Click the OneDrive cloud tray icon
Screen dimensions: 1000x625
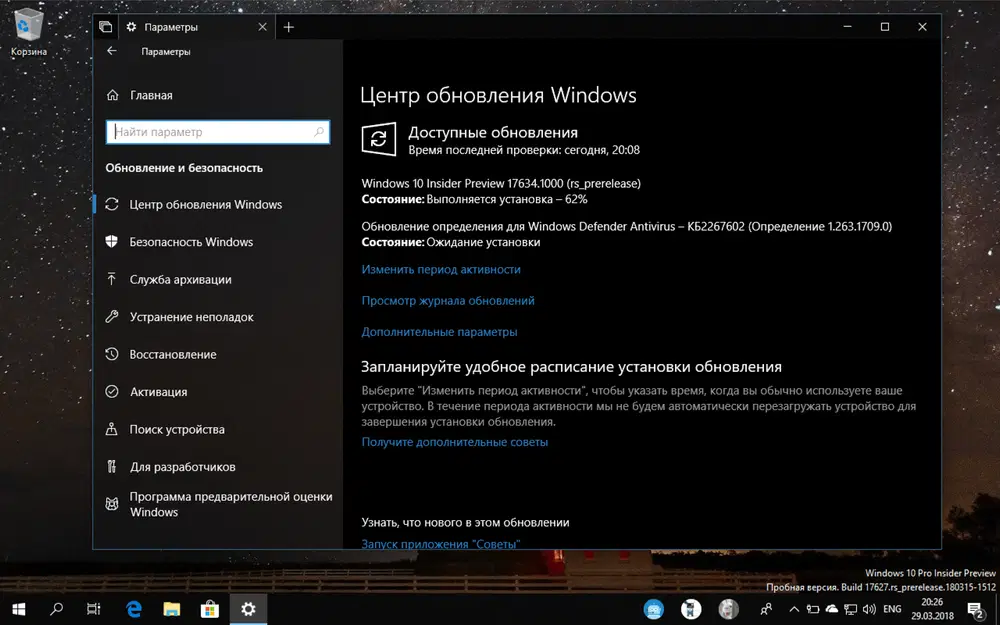(832, 609)
